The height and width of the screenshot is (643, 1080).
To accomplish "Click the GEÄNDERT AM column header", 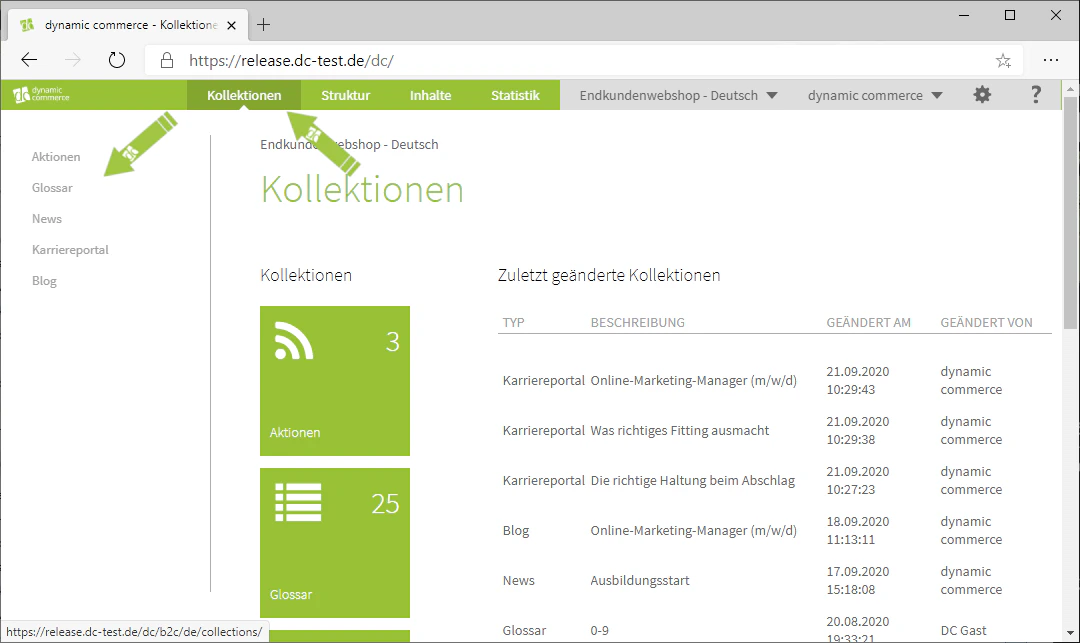I will click(x=869, y=322).
